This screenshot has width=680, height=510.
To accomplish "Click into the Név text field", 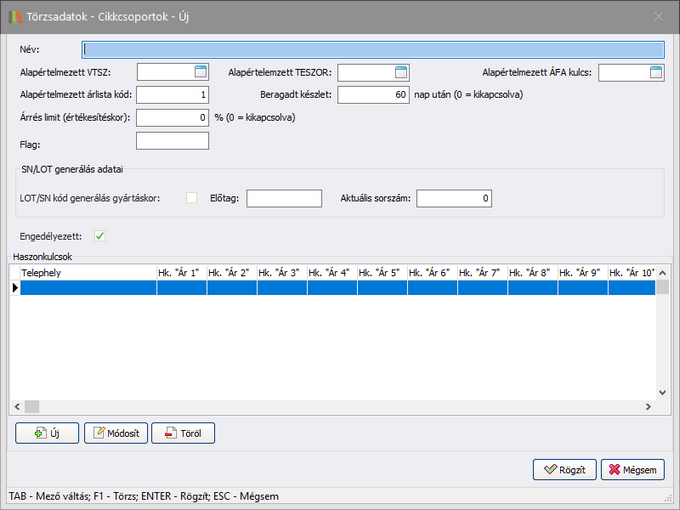I will tap(373, 49).
